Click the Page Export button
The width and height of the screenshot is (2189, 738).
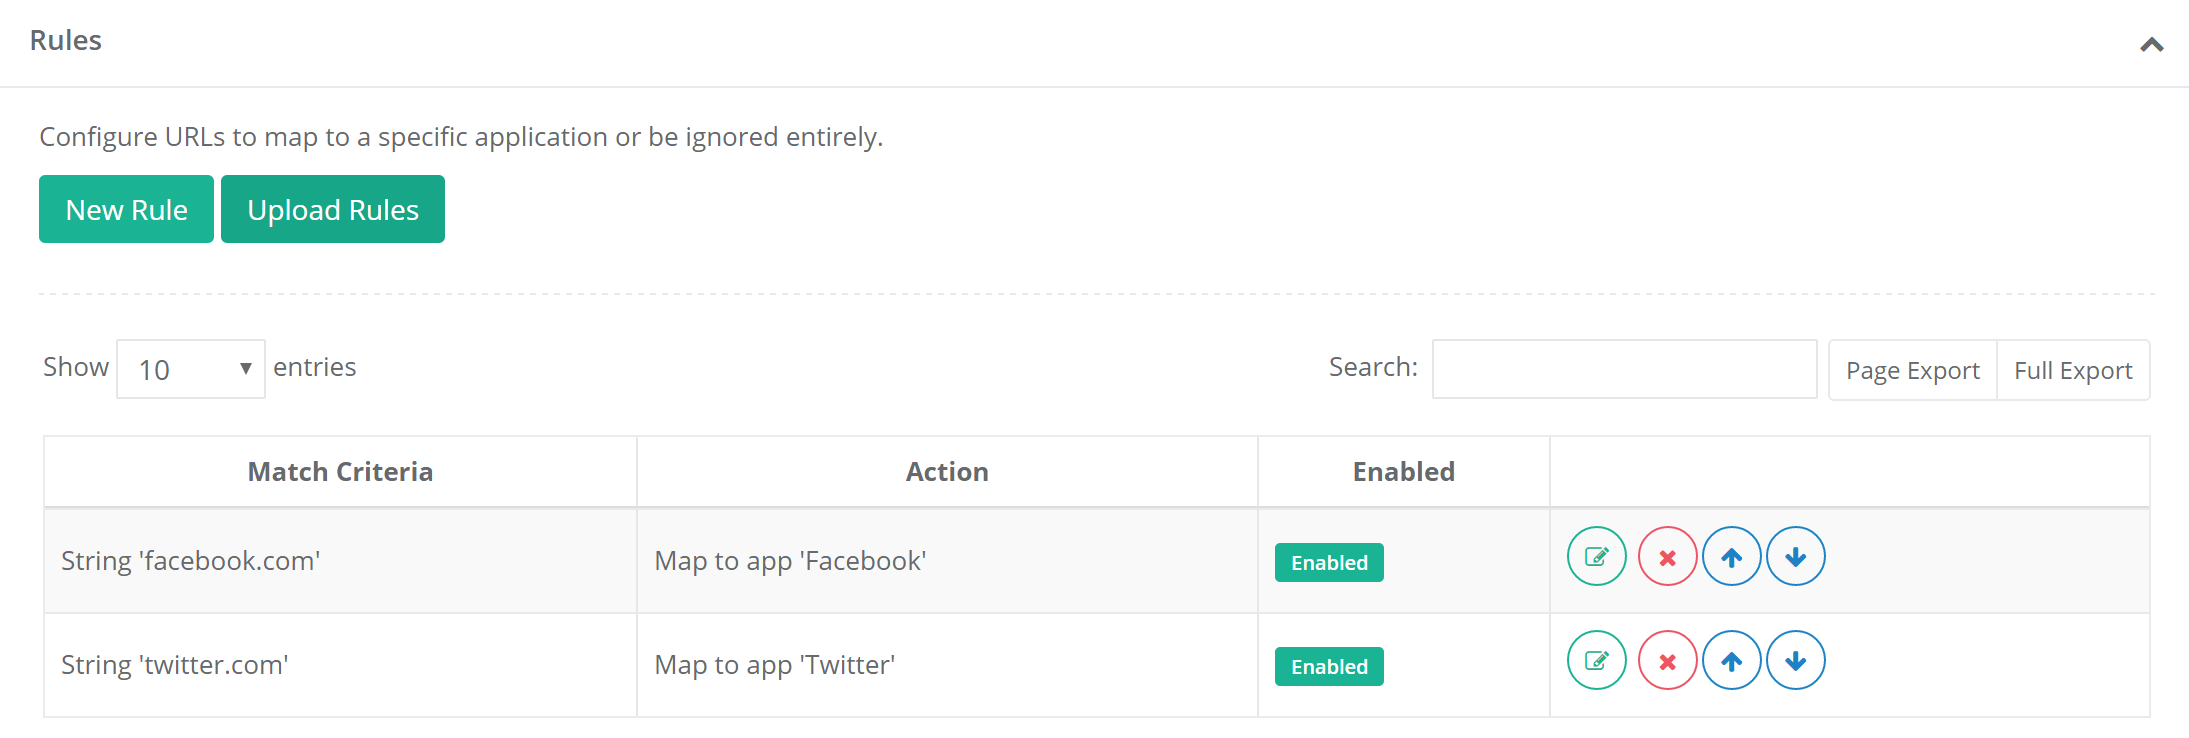pos(1912,370)
